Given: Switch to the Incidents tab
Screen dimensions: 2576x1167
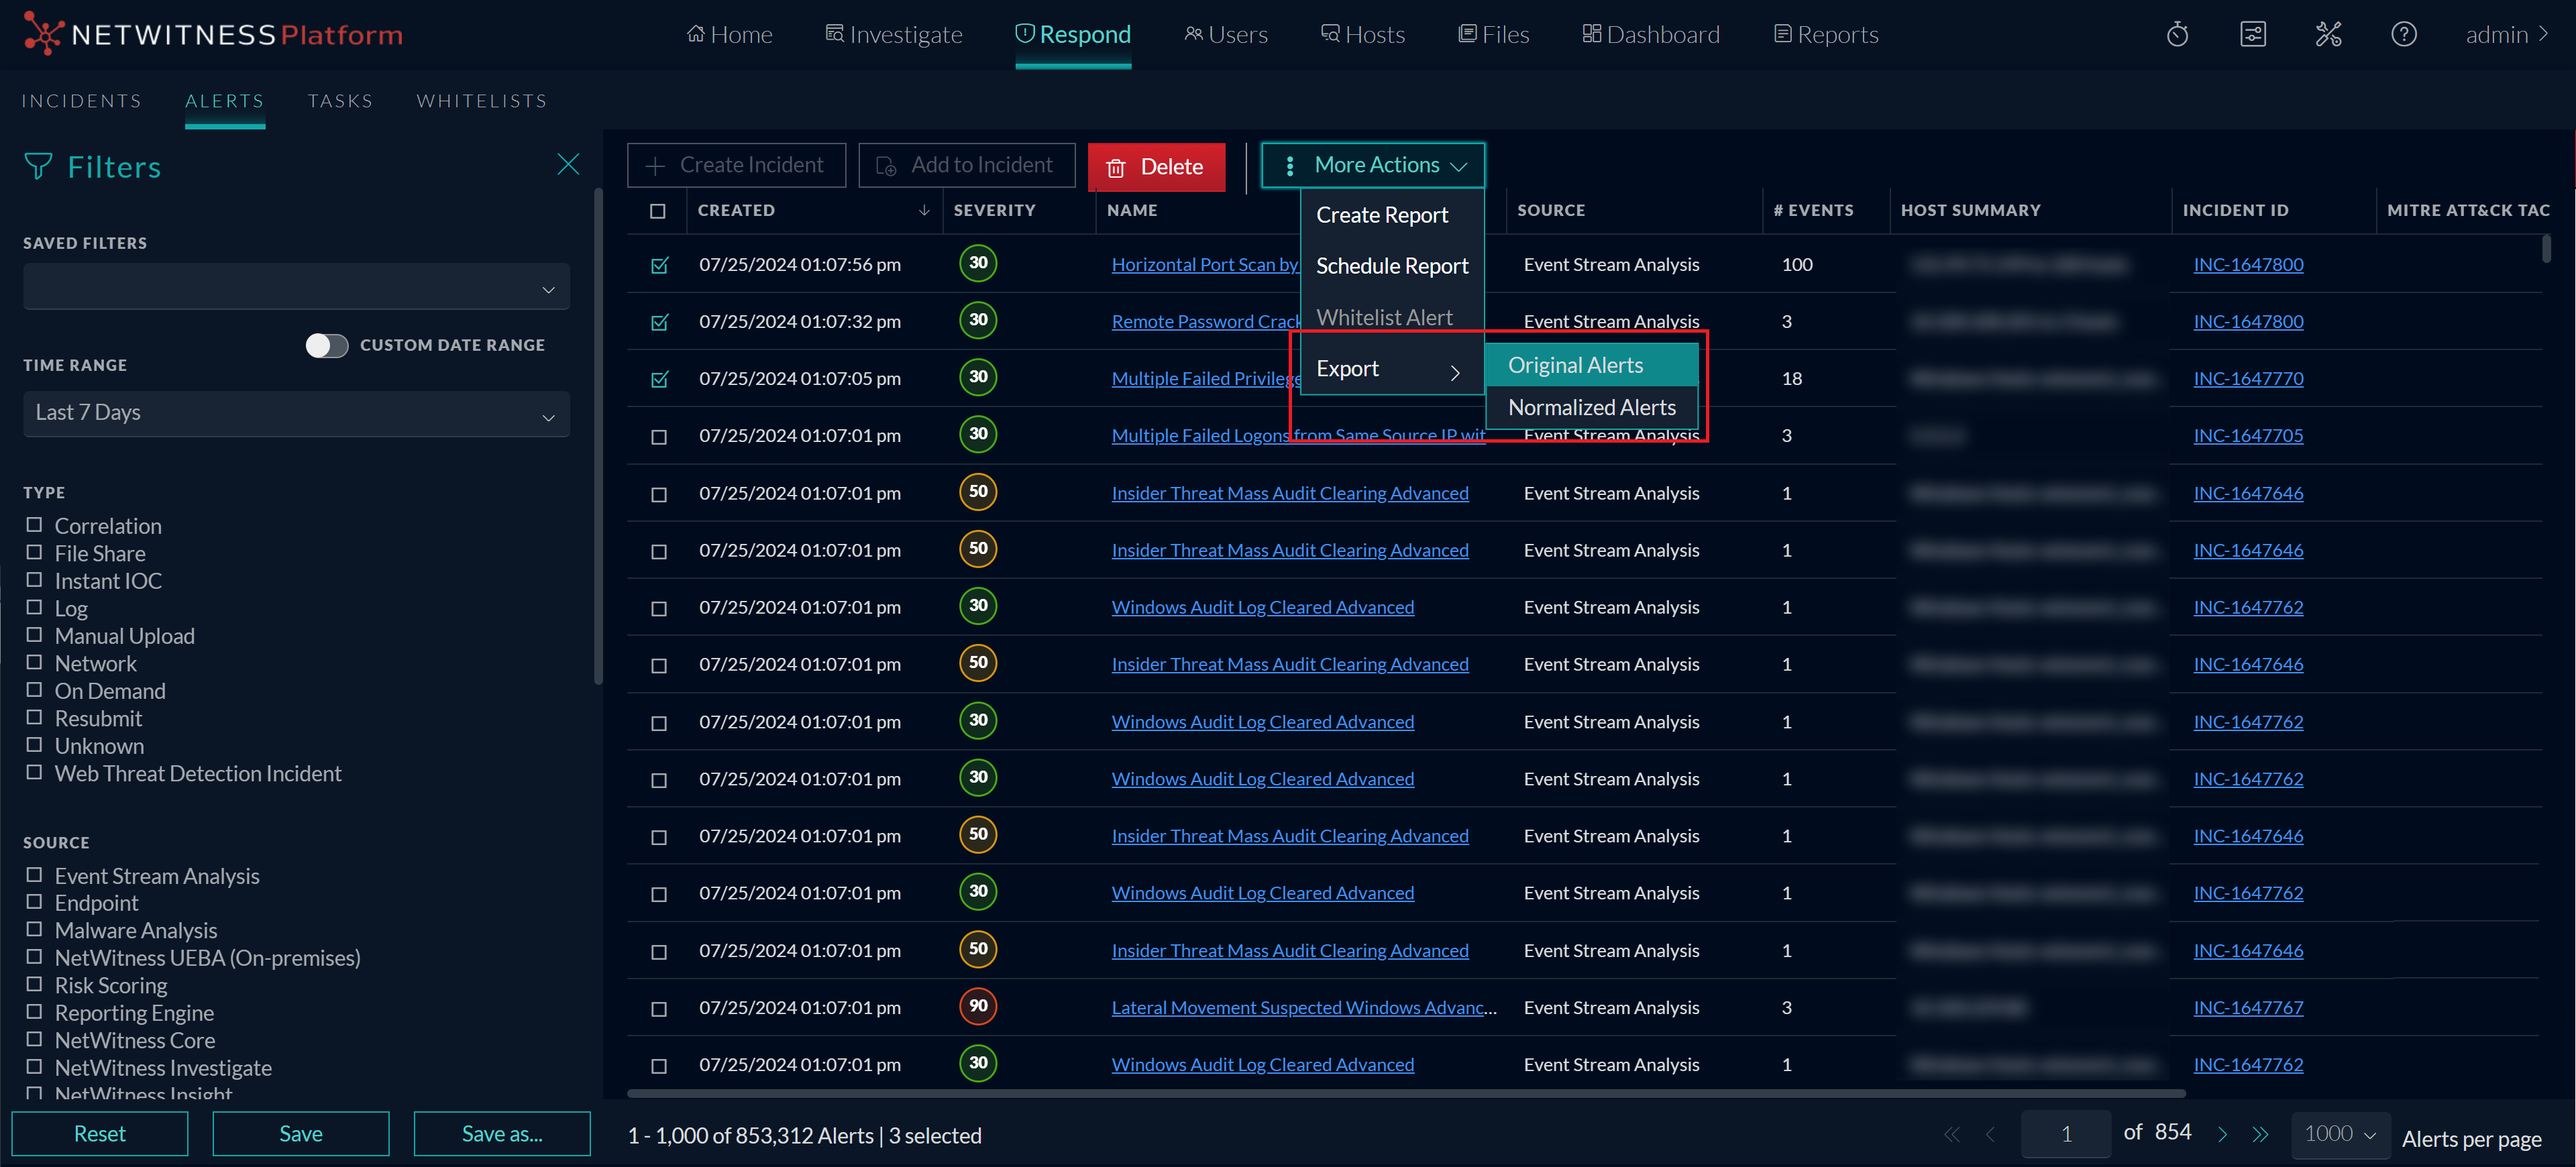Looking at the screenshot, I should (81, 100).
